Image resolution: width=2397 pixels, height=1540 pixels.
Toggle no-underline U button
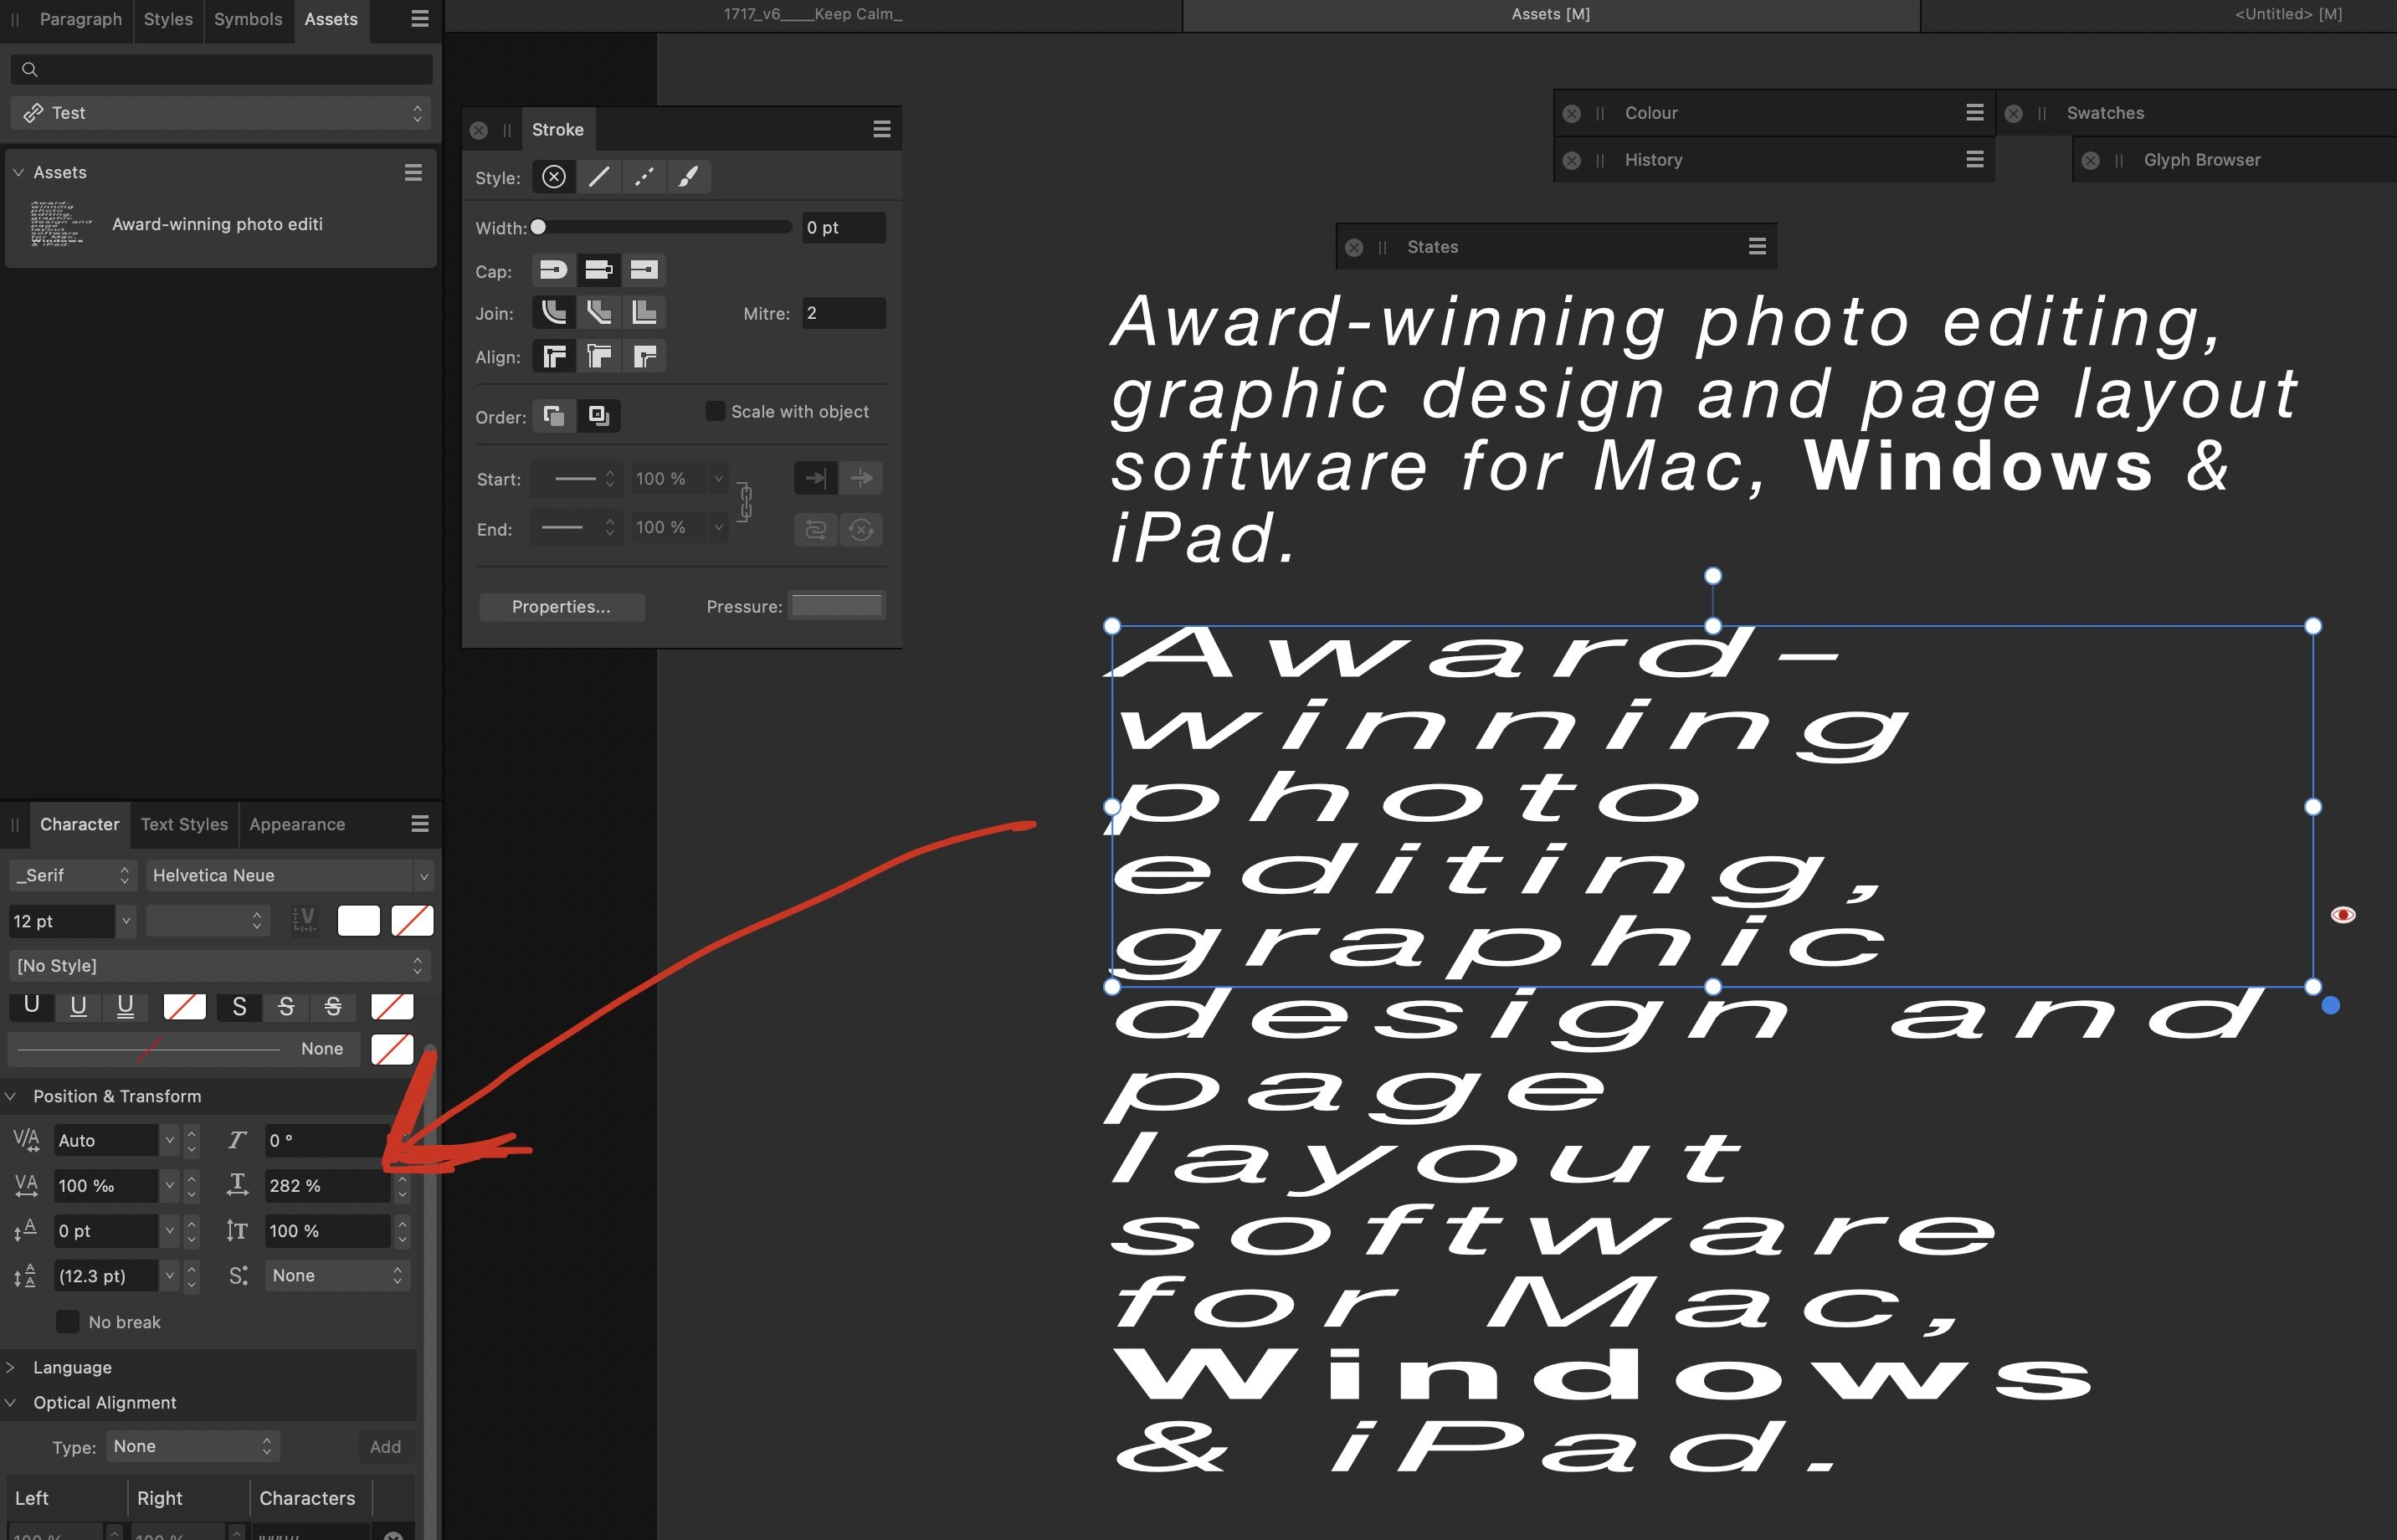(x=32, y=1006)
